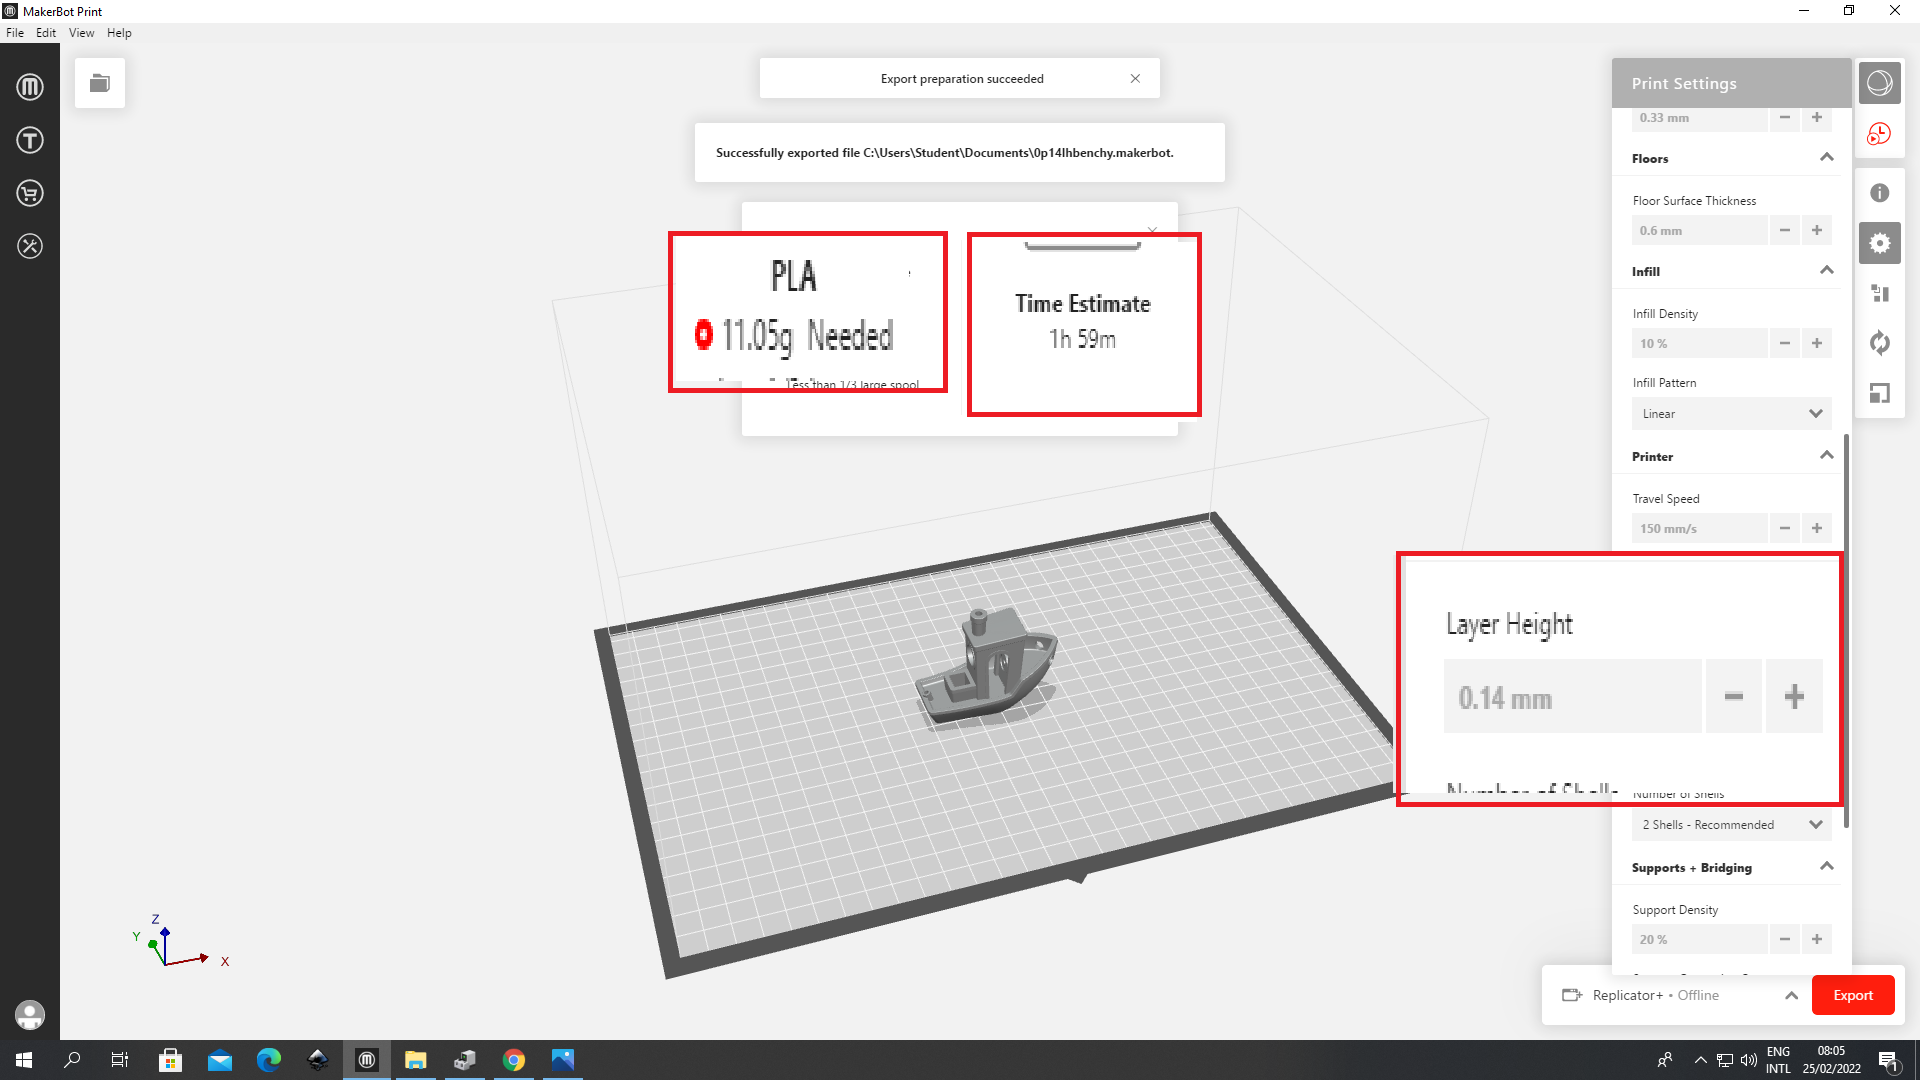Expand the Replicator+ Offline printer selector

pos(1791,996)
